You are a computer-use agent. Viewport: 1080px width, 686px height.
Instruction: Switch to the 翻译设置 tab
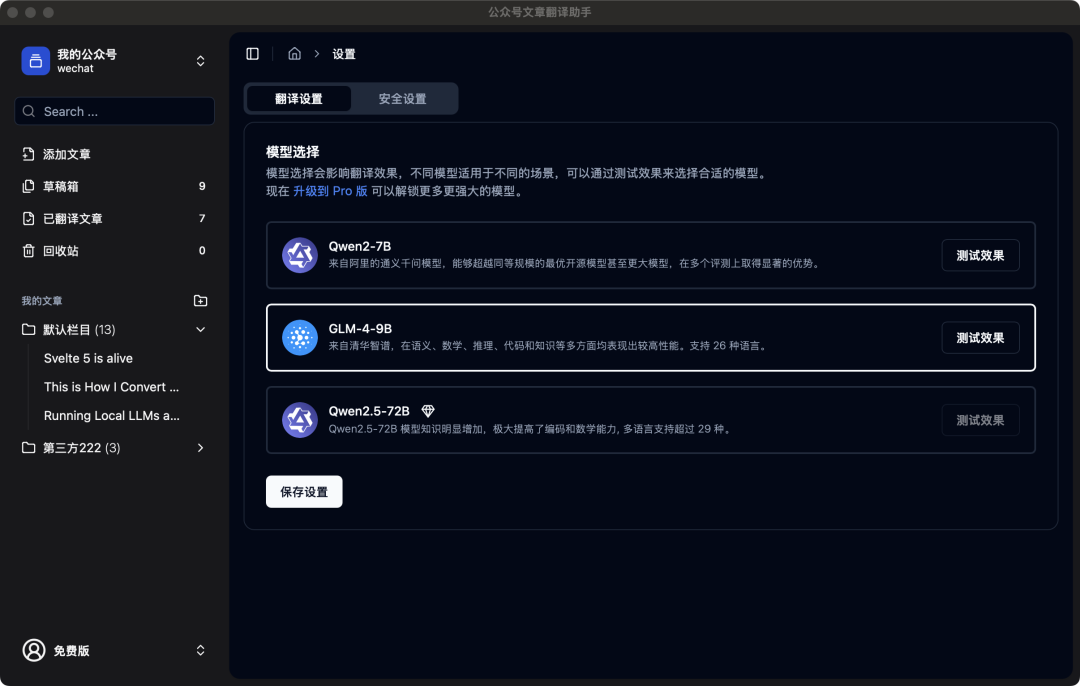pyautogui.click(x=299, y=98)
